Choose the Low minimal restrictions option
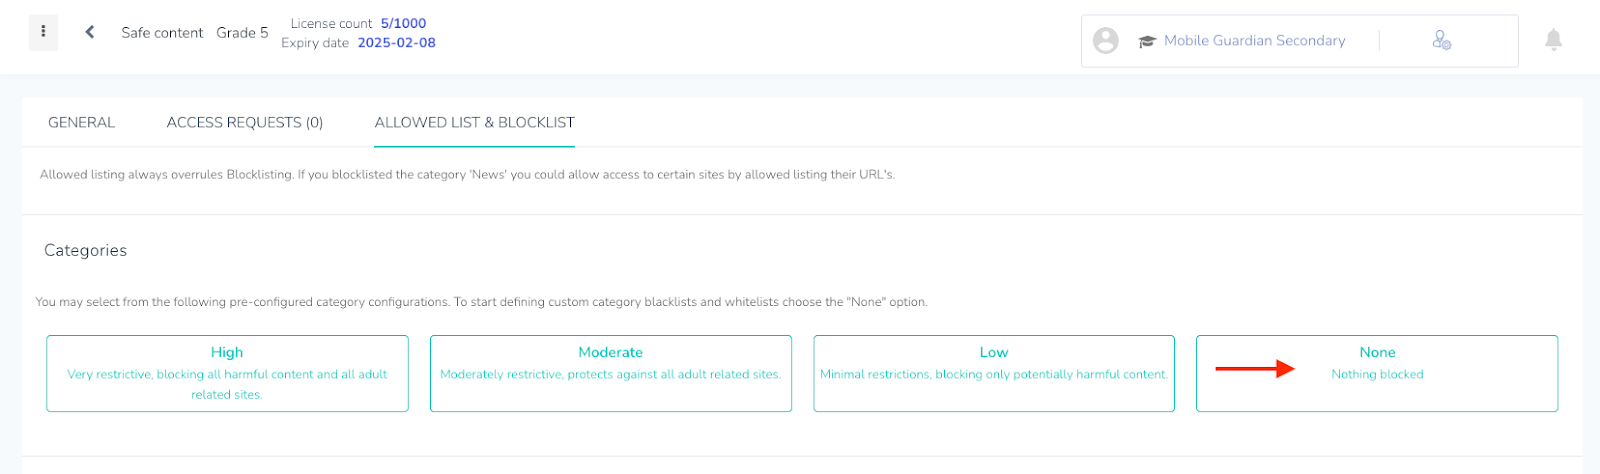The height and width of the screenshot is (474, 1600). tap(994, 373)
